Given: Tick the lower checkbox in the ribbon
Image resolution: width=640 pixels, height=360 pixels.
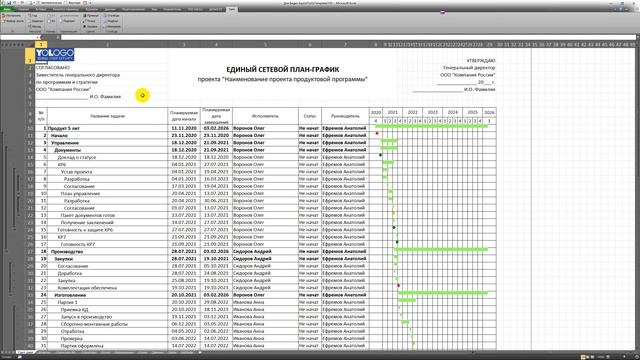Looking at the screenshot, I should [49, 21].
